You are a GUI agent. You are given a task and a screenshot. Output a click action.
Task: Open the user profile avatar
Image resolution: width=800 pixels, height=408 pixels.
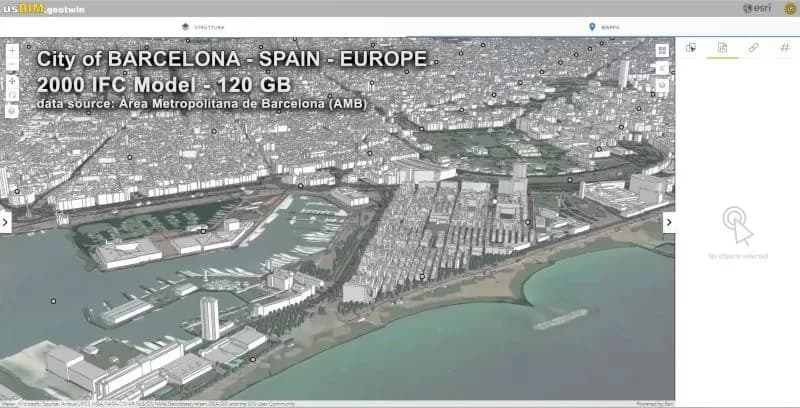click(790, 8)
